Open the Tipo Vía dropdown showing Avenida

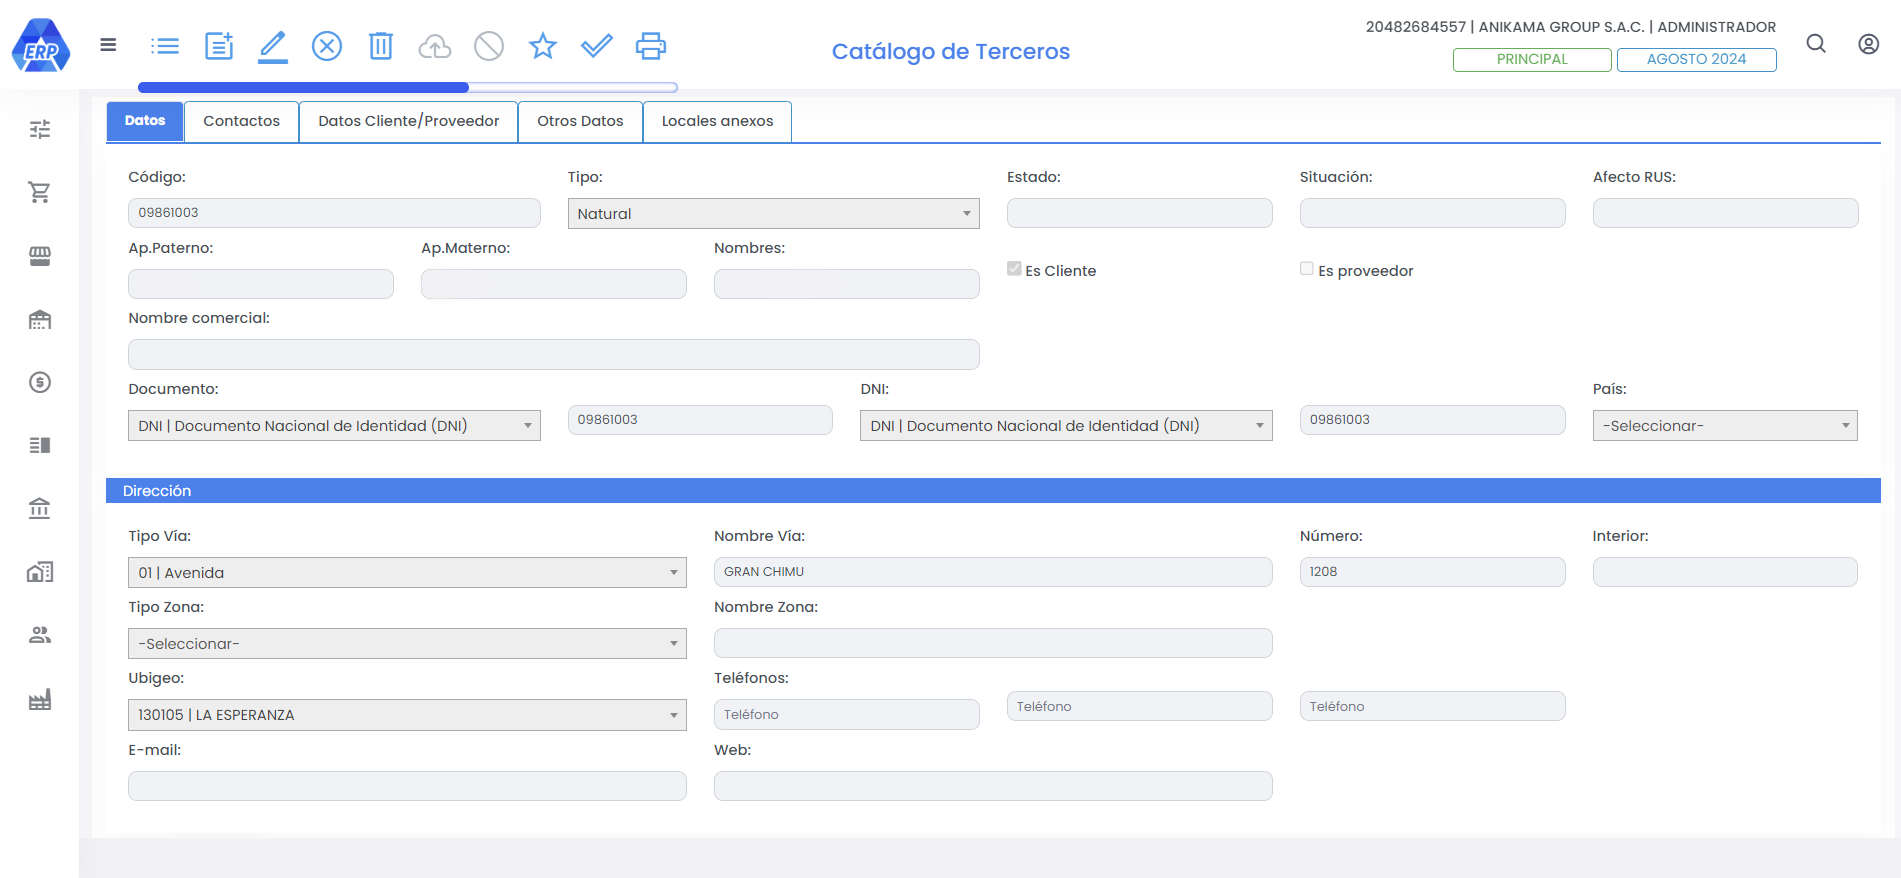click(x=407, y=572)
